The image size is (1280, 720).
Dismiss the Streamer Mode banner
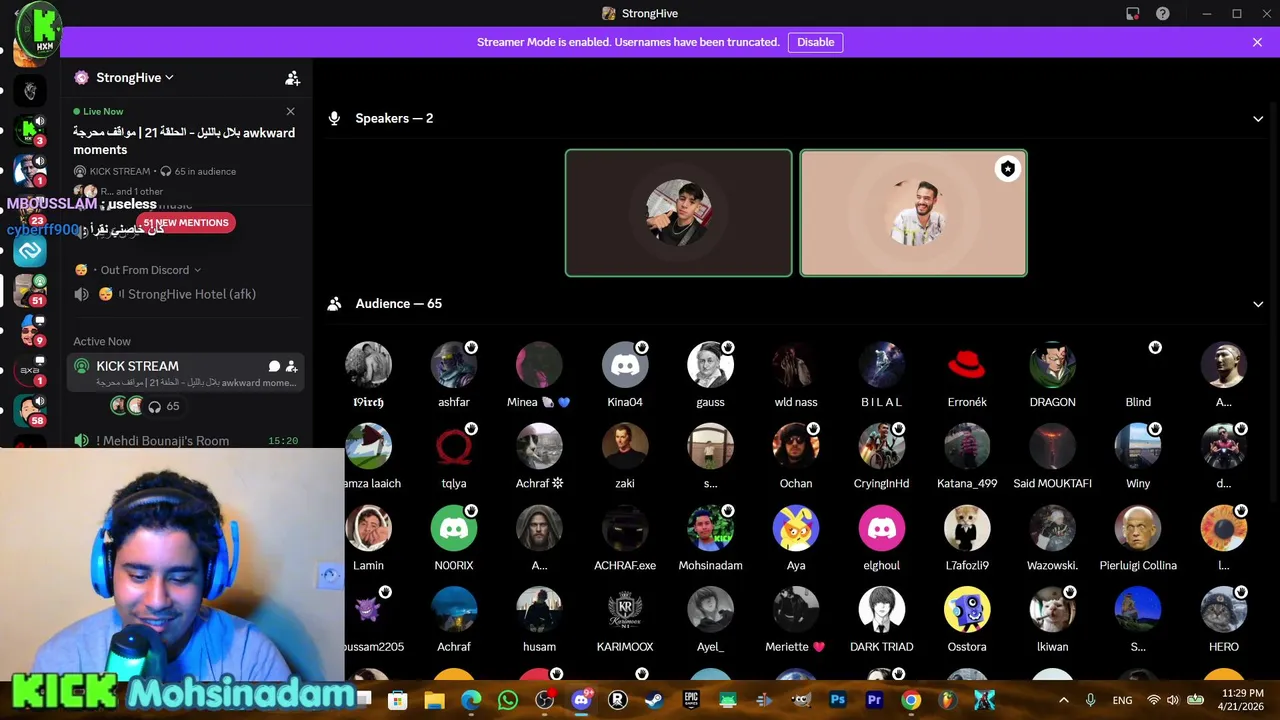point(1257,42)
